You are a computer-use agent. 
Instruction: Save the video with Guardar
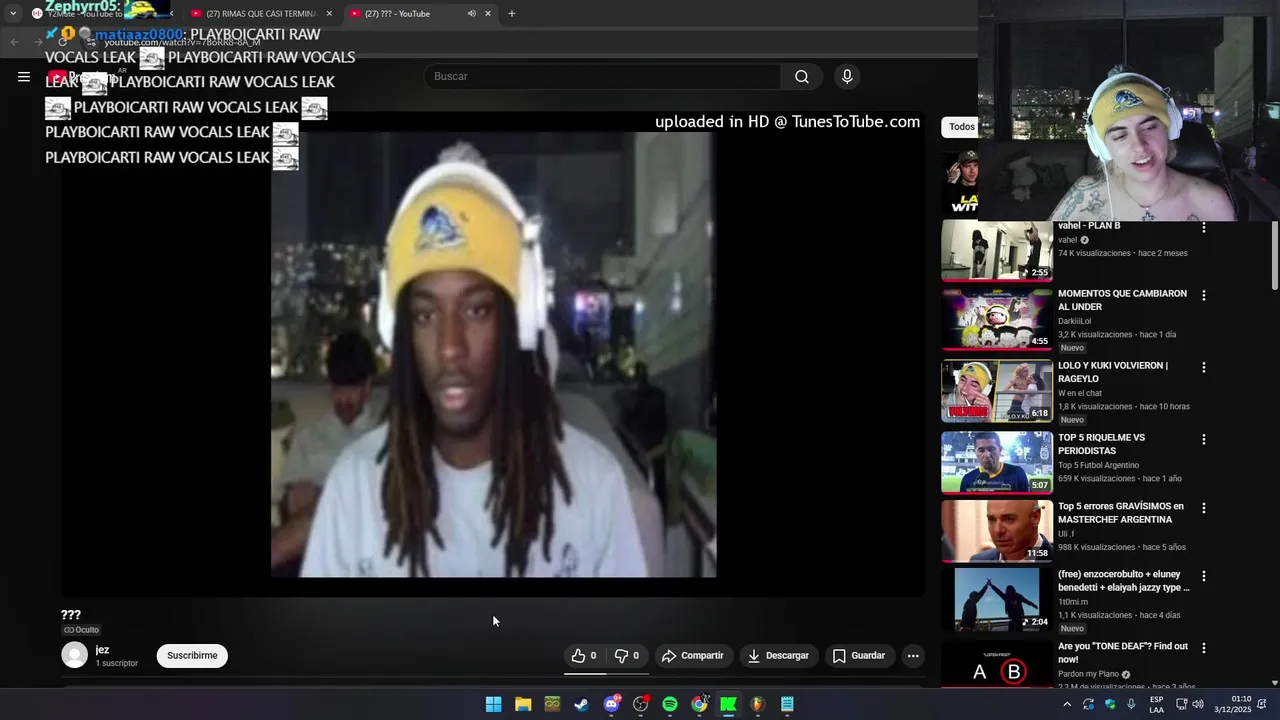click(x=859, y=656)
